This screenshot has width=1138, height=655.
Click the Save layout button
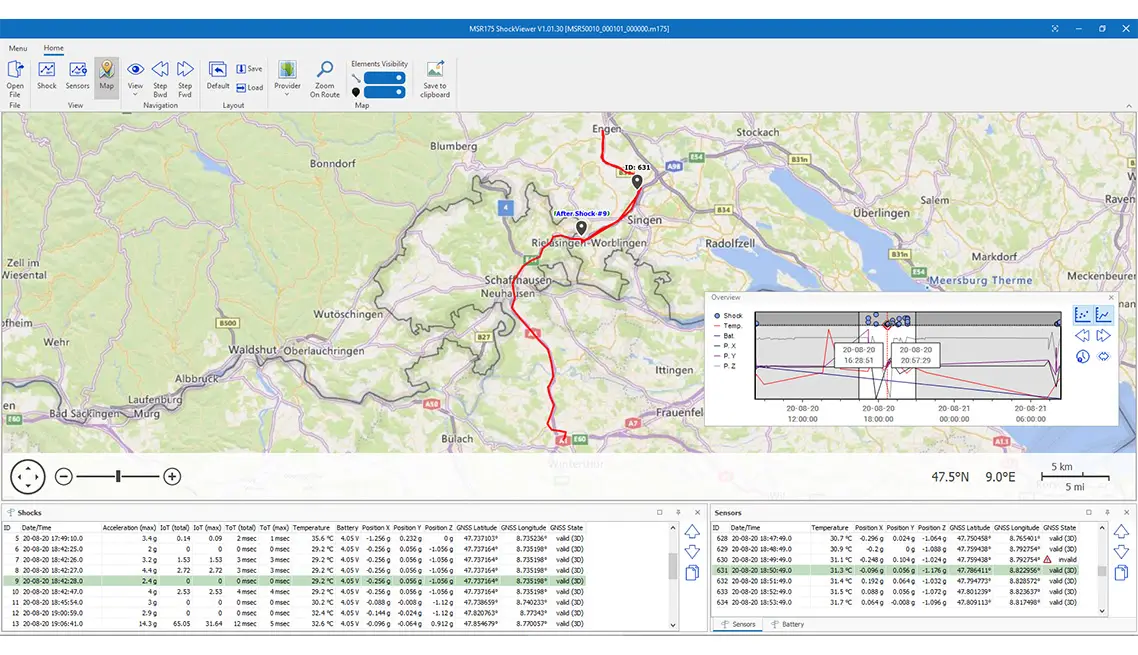point(250,69)
